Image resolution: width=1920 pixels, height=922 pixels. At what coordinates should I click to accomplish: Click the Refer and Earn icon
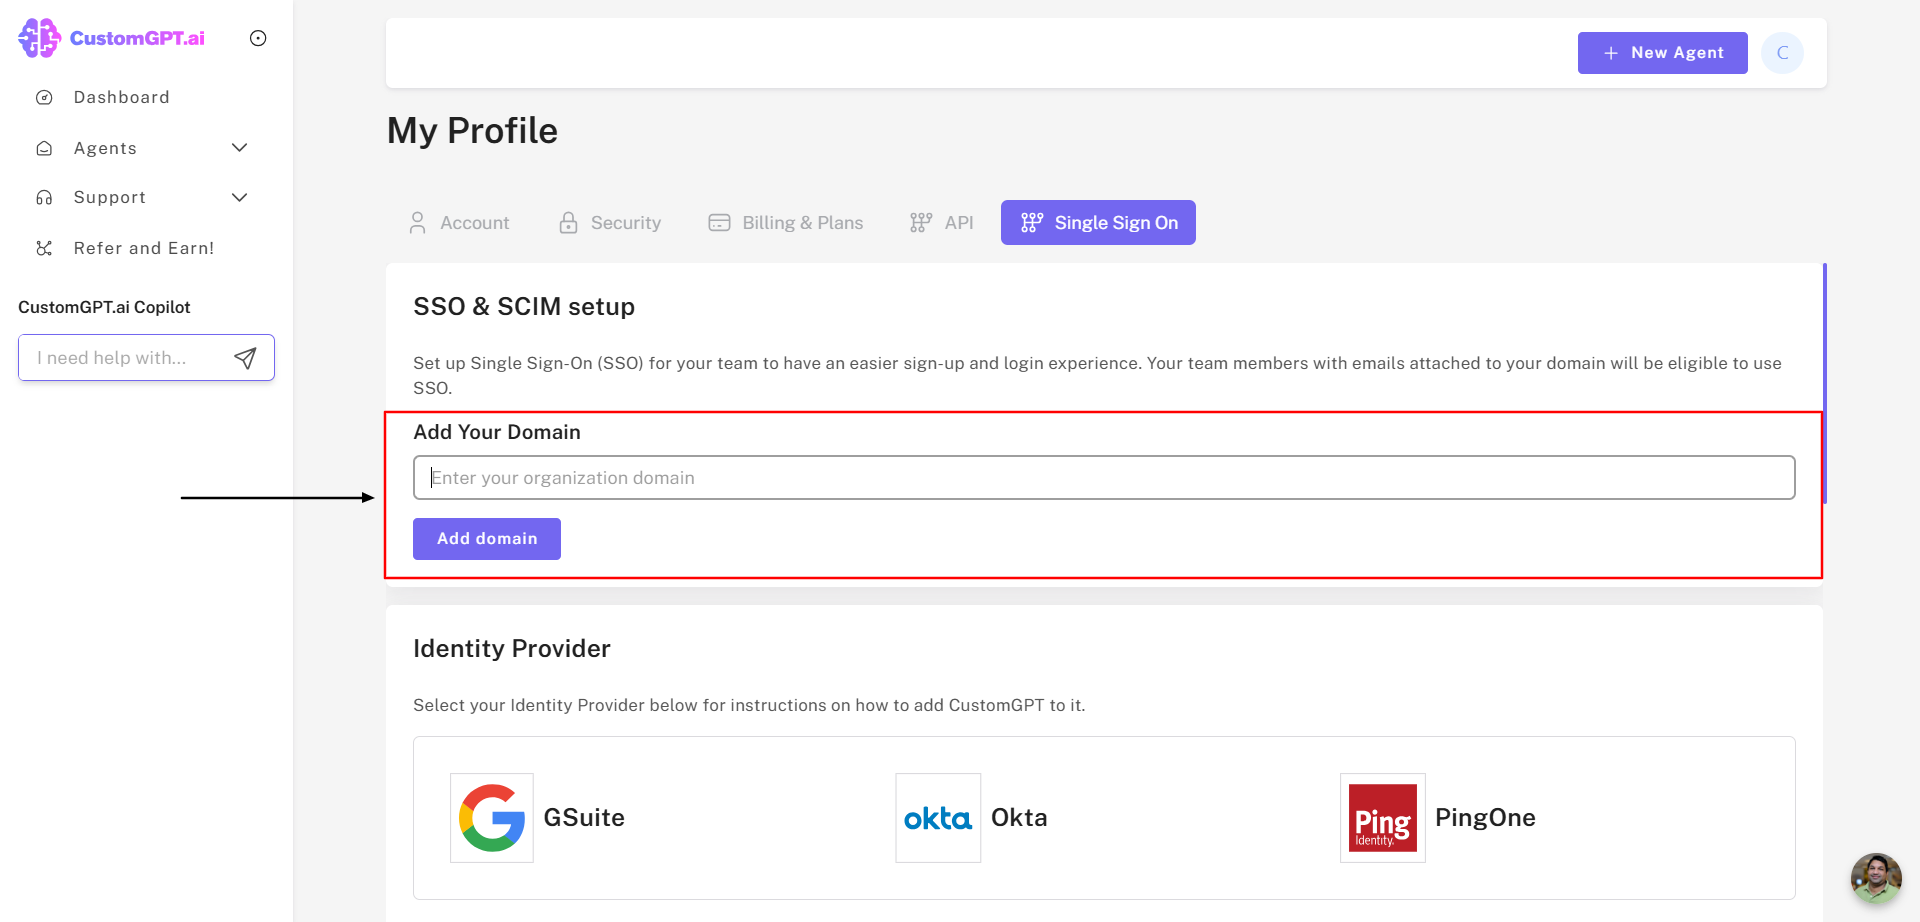44,248
